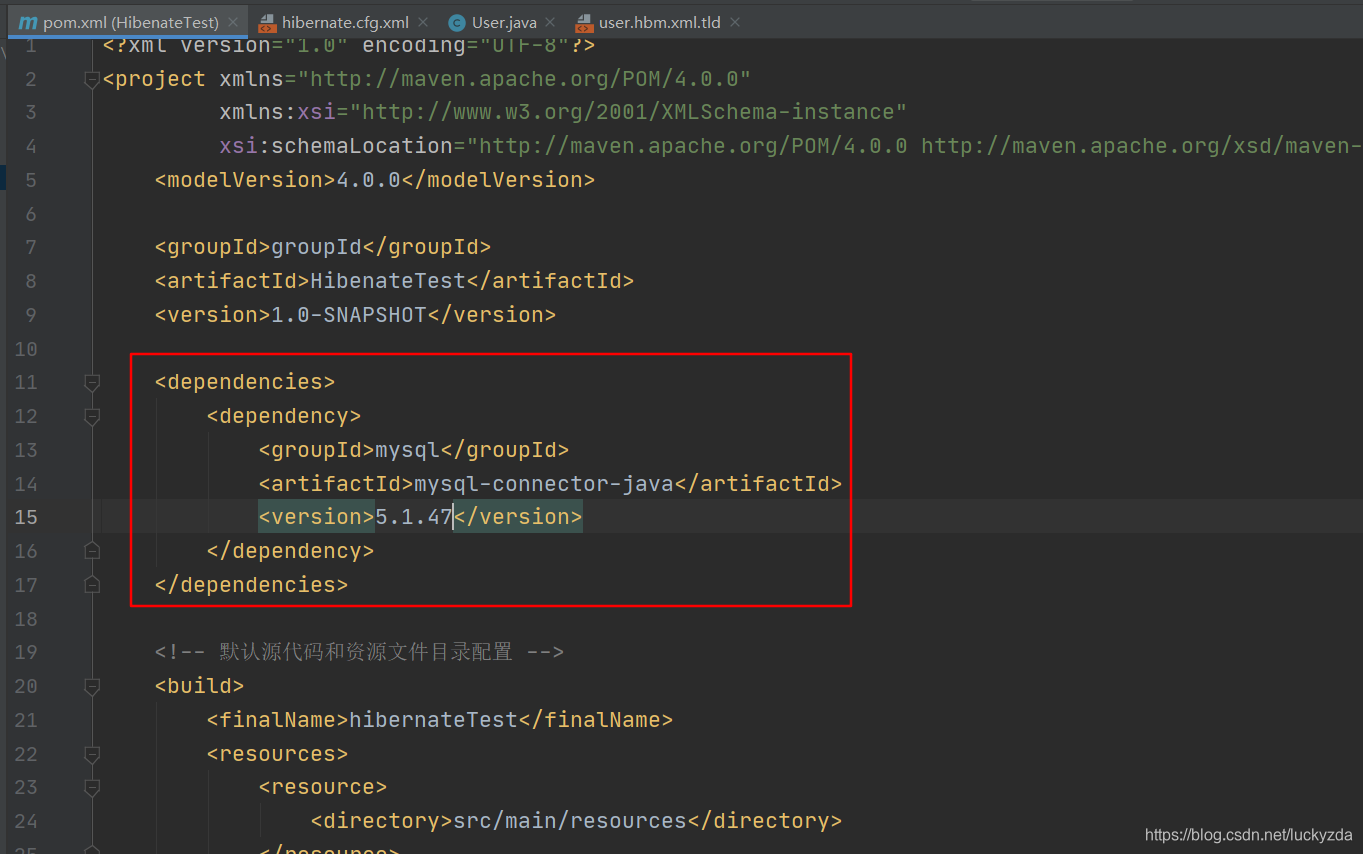
Task: Click the XMLSchema-instance URL on line 3
Action: [628, 112]
